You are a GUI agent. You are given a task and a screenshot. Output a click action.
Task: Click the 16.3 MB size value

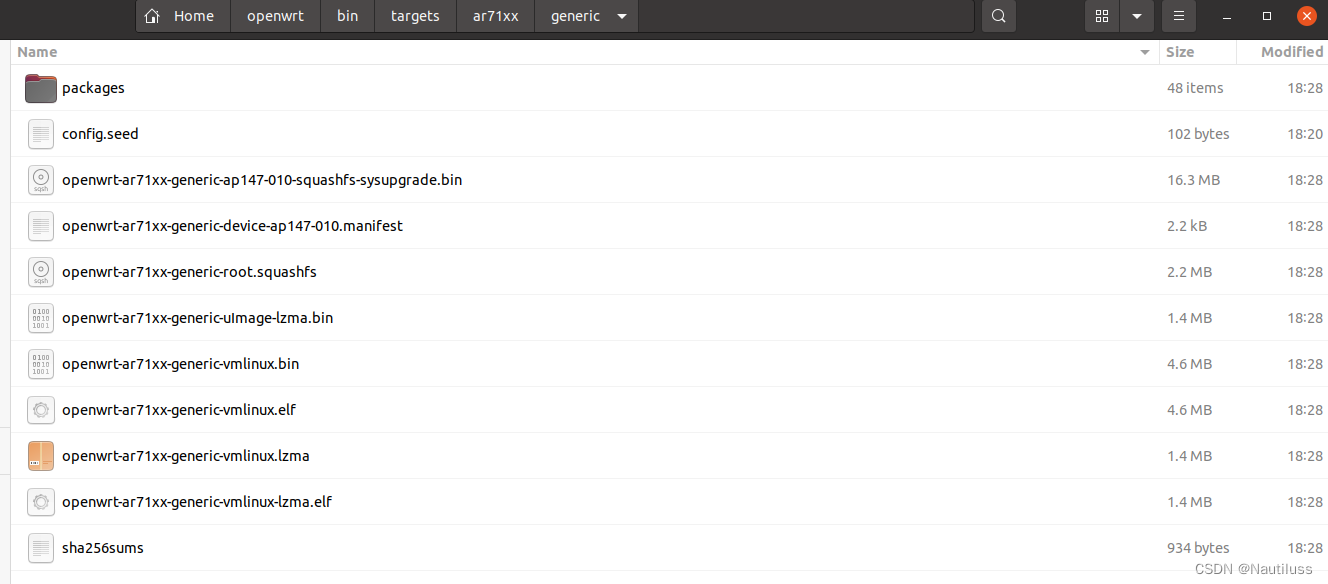tap(1193, 180)
